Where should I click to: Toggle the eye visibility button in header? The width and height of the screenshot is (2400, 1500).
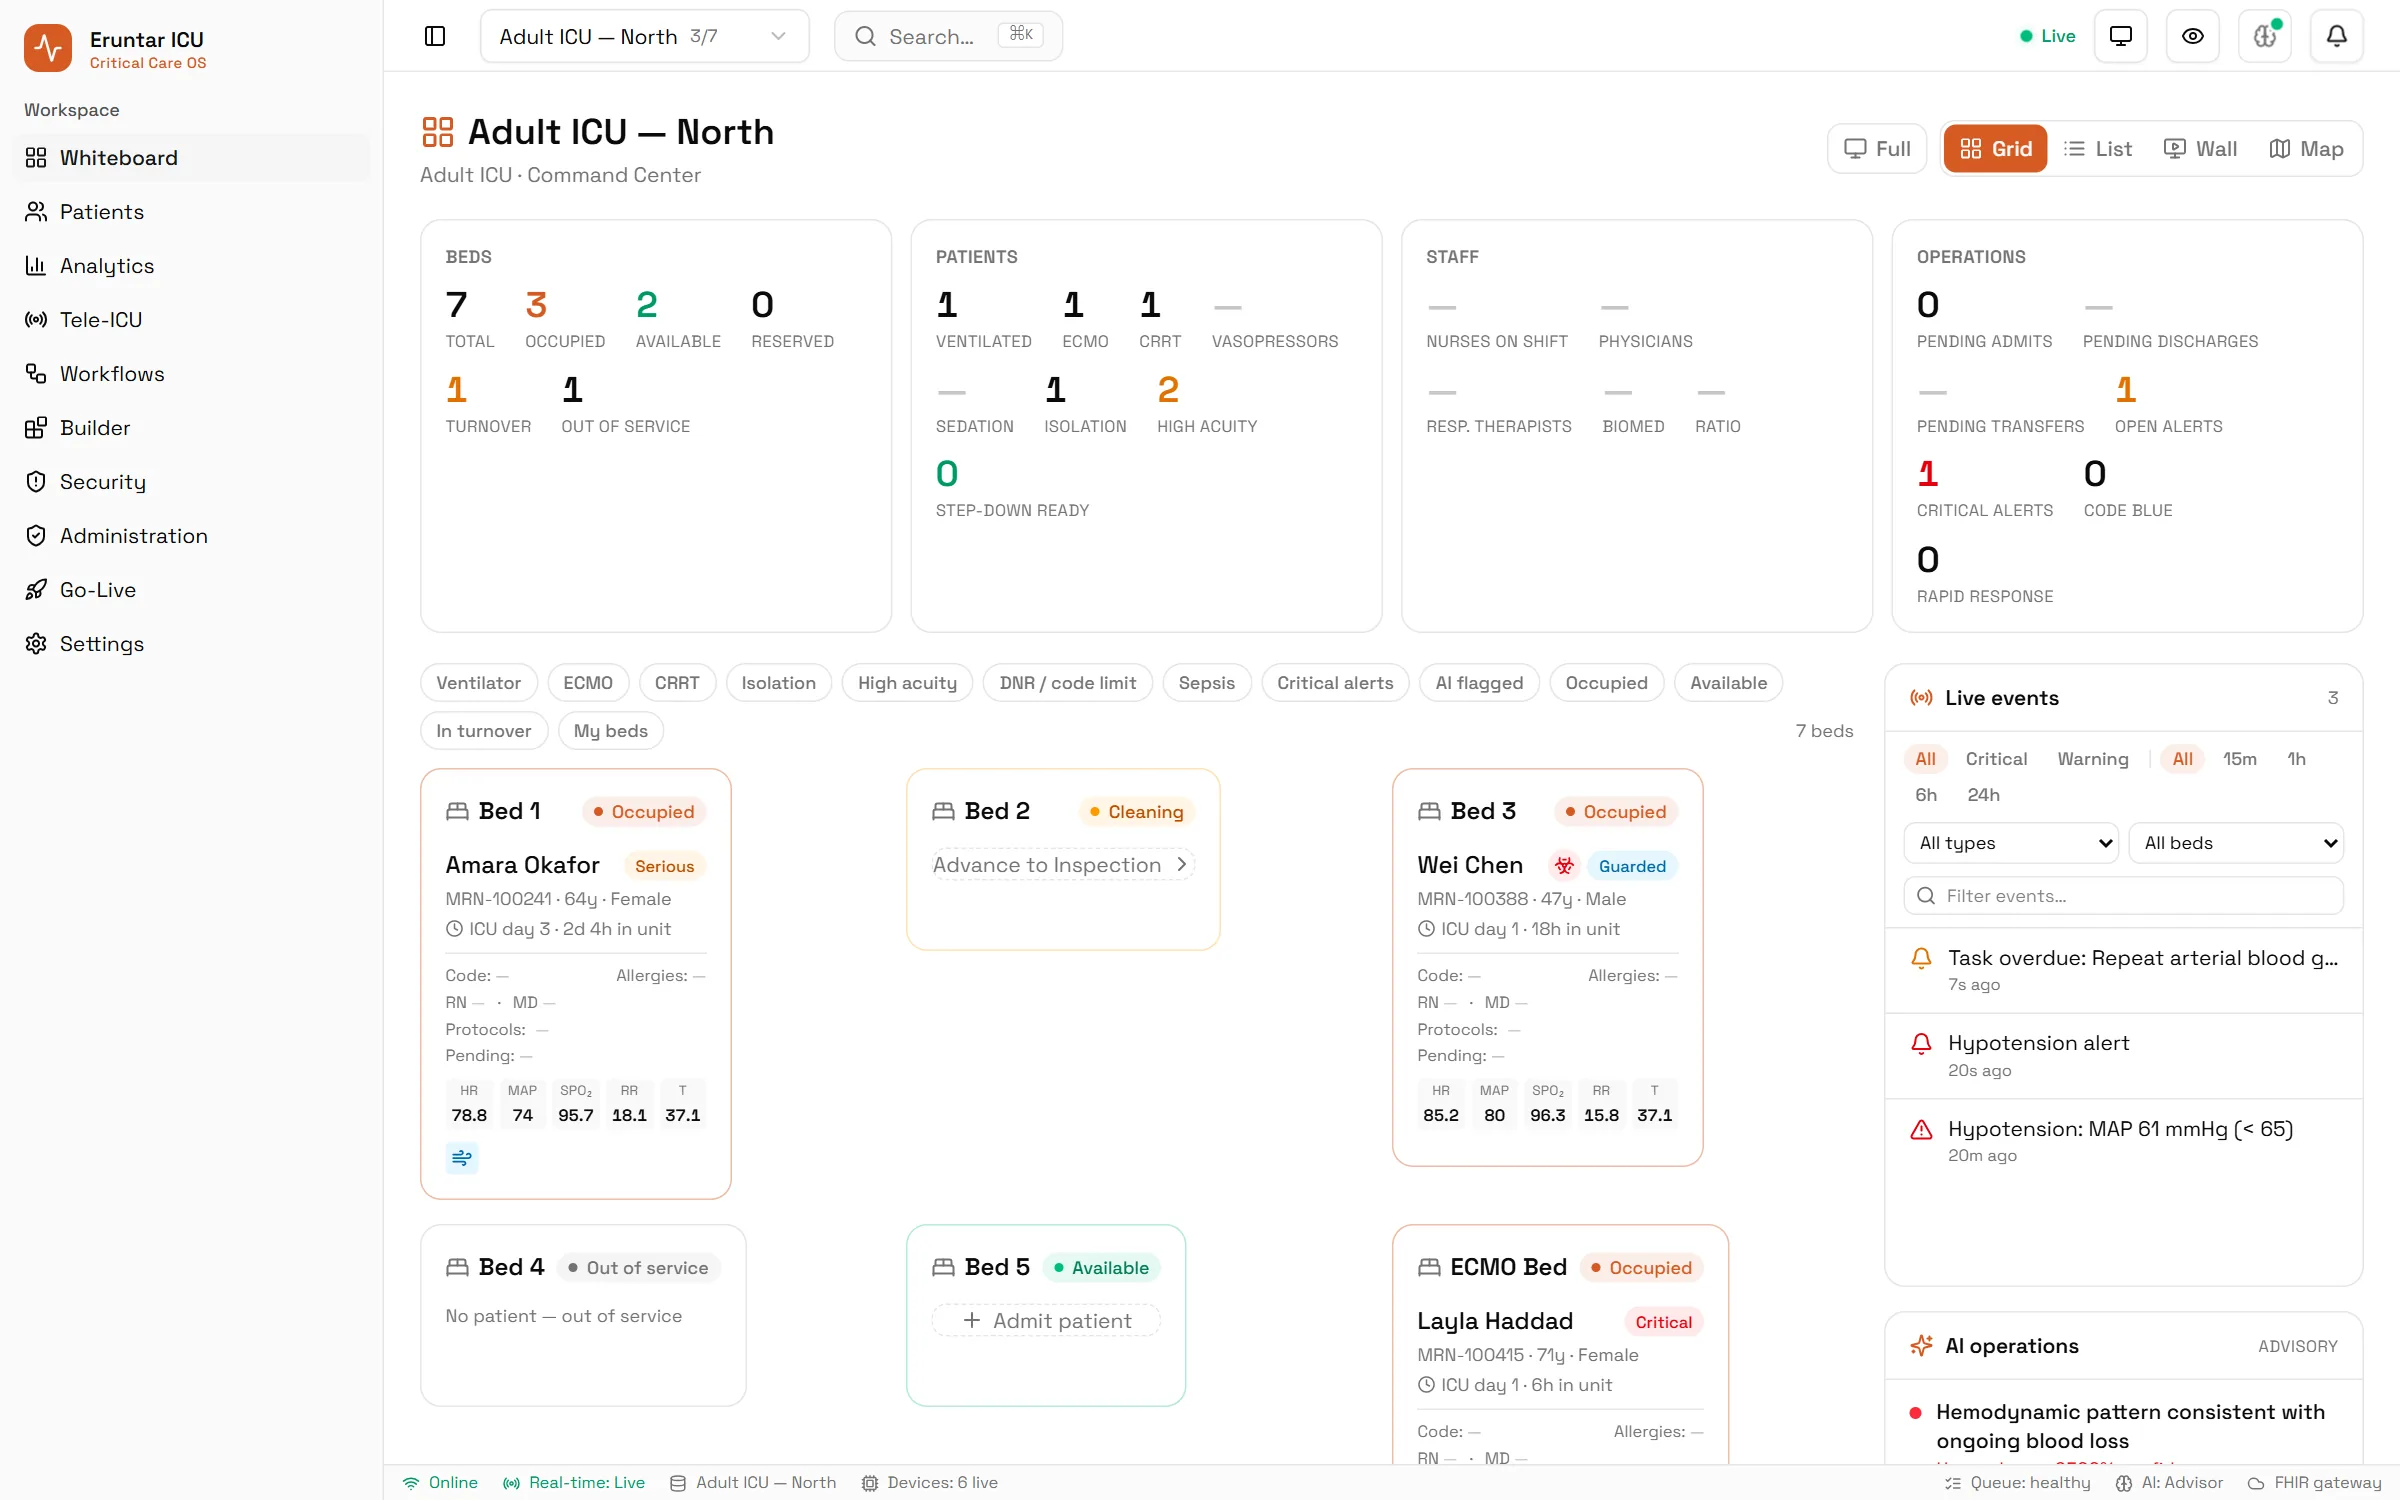(x=2193, y=36)
